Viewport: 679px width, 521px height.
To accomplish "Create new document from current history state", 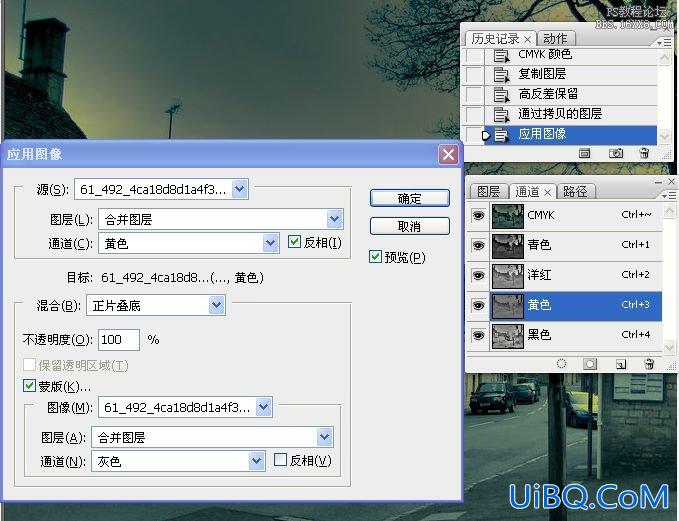I will [584, 153].
